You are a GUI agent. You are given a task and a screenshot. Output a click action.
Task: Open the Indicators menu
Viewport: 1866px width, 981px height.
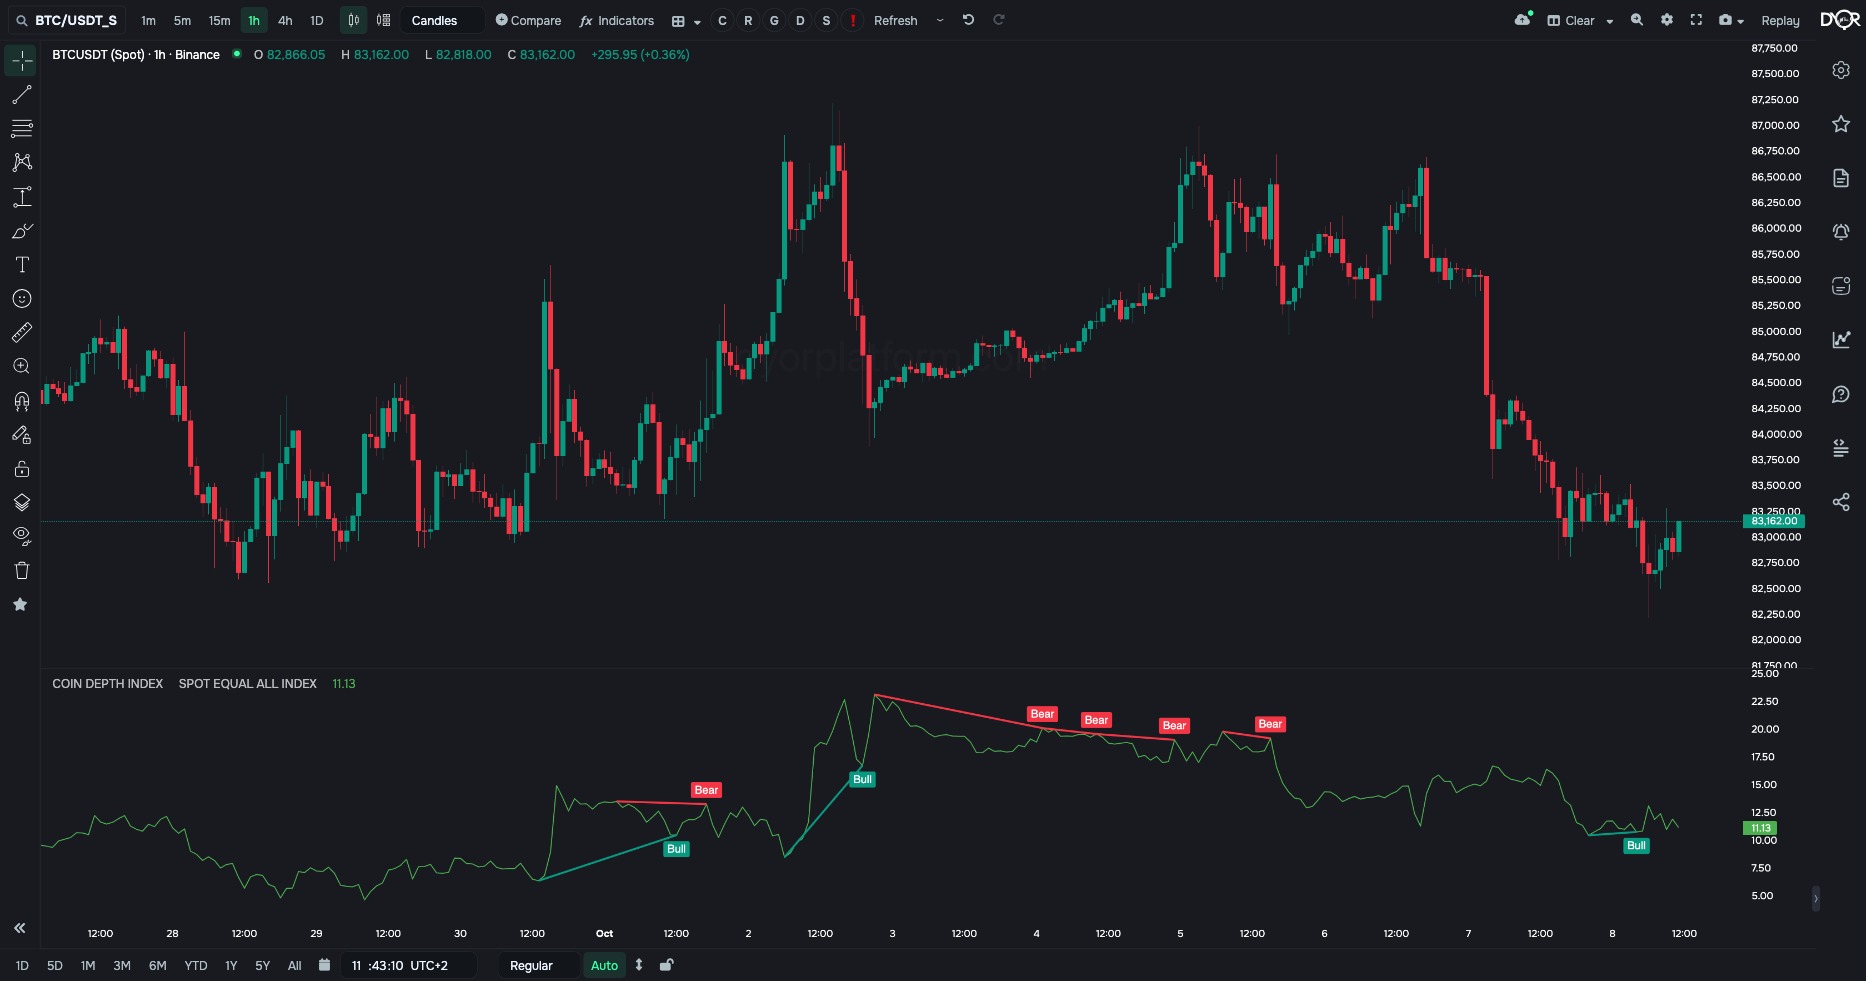coord(617,20)
